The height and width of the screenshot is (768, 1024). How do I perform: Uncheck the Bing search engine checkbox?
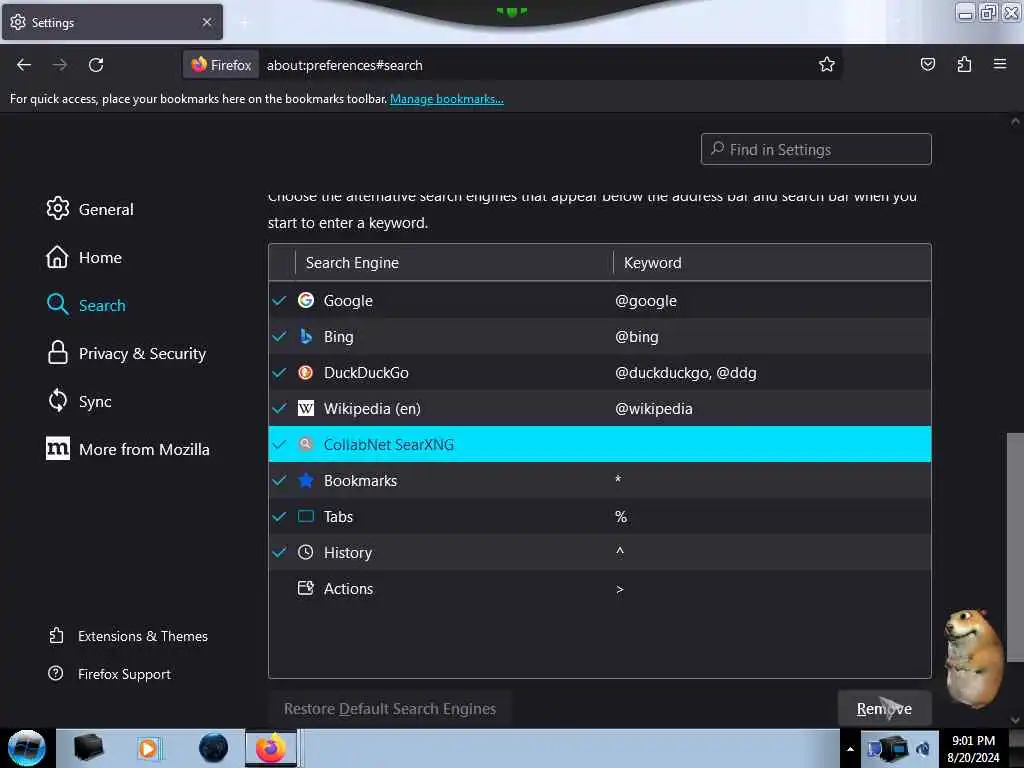tap(280, 336)
